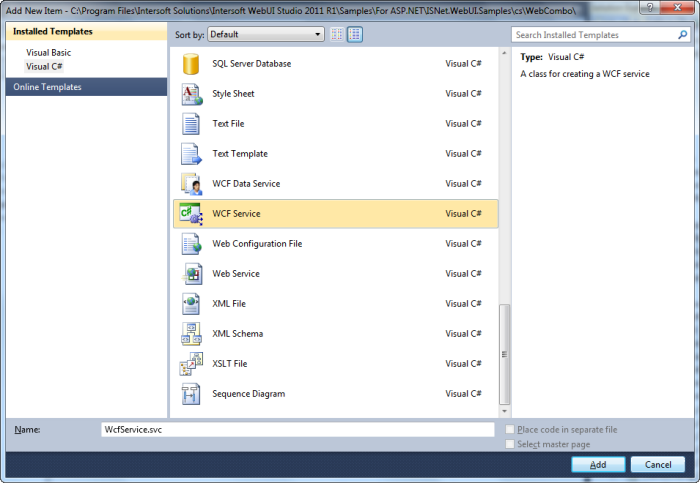
Task: Pick the Text File template icon
Action: pos(191,124)
